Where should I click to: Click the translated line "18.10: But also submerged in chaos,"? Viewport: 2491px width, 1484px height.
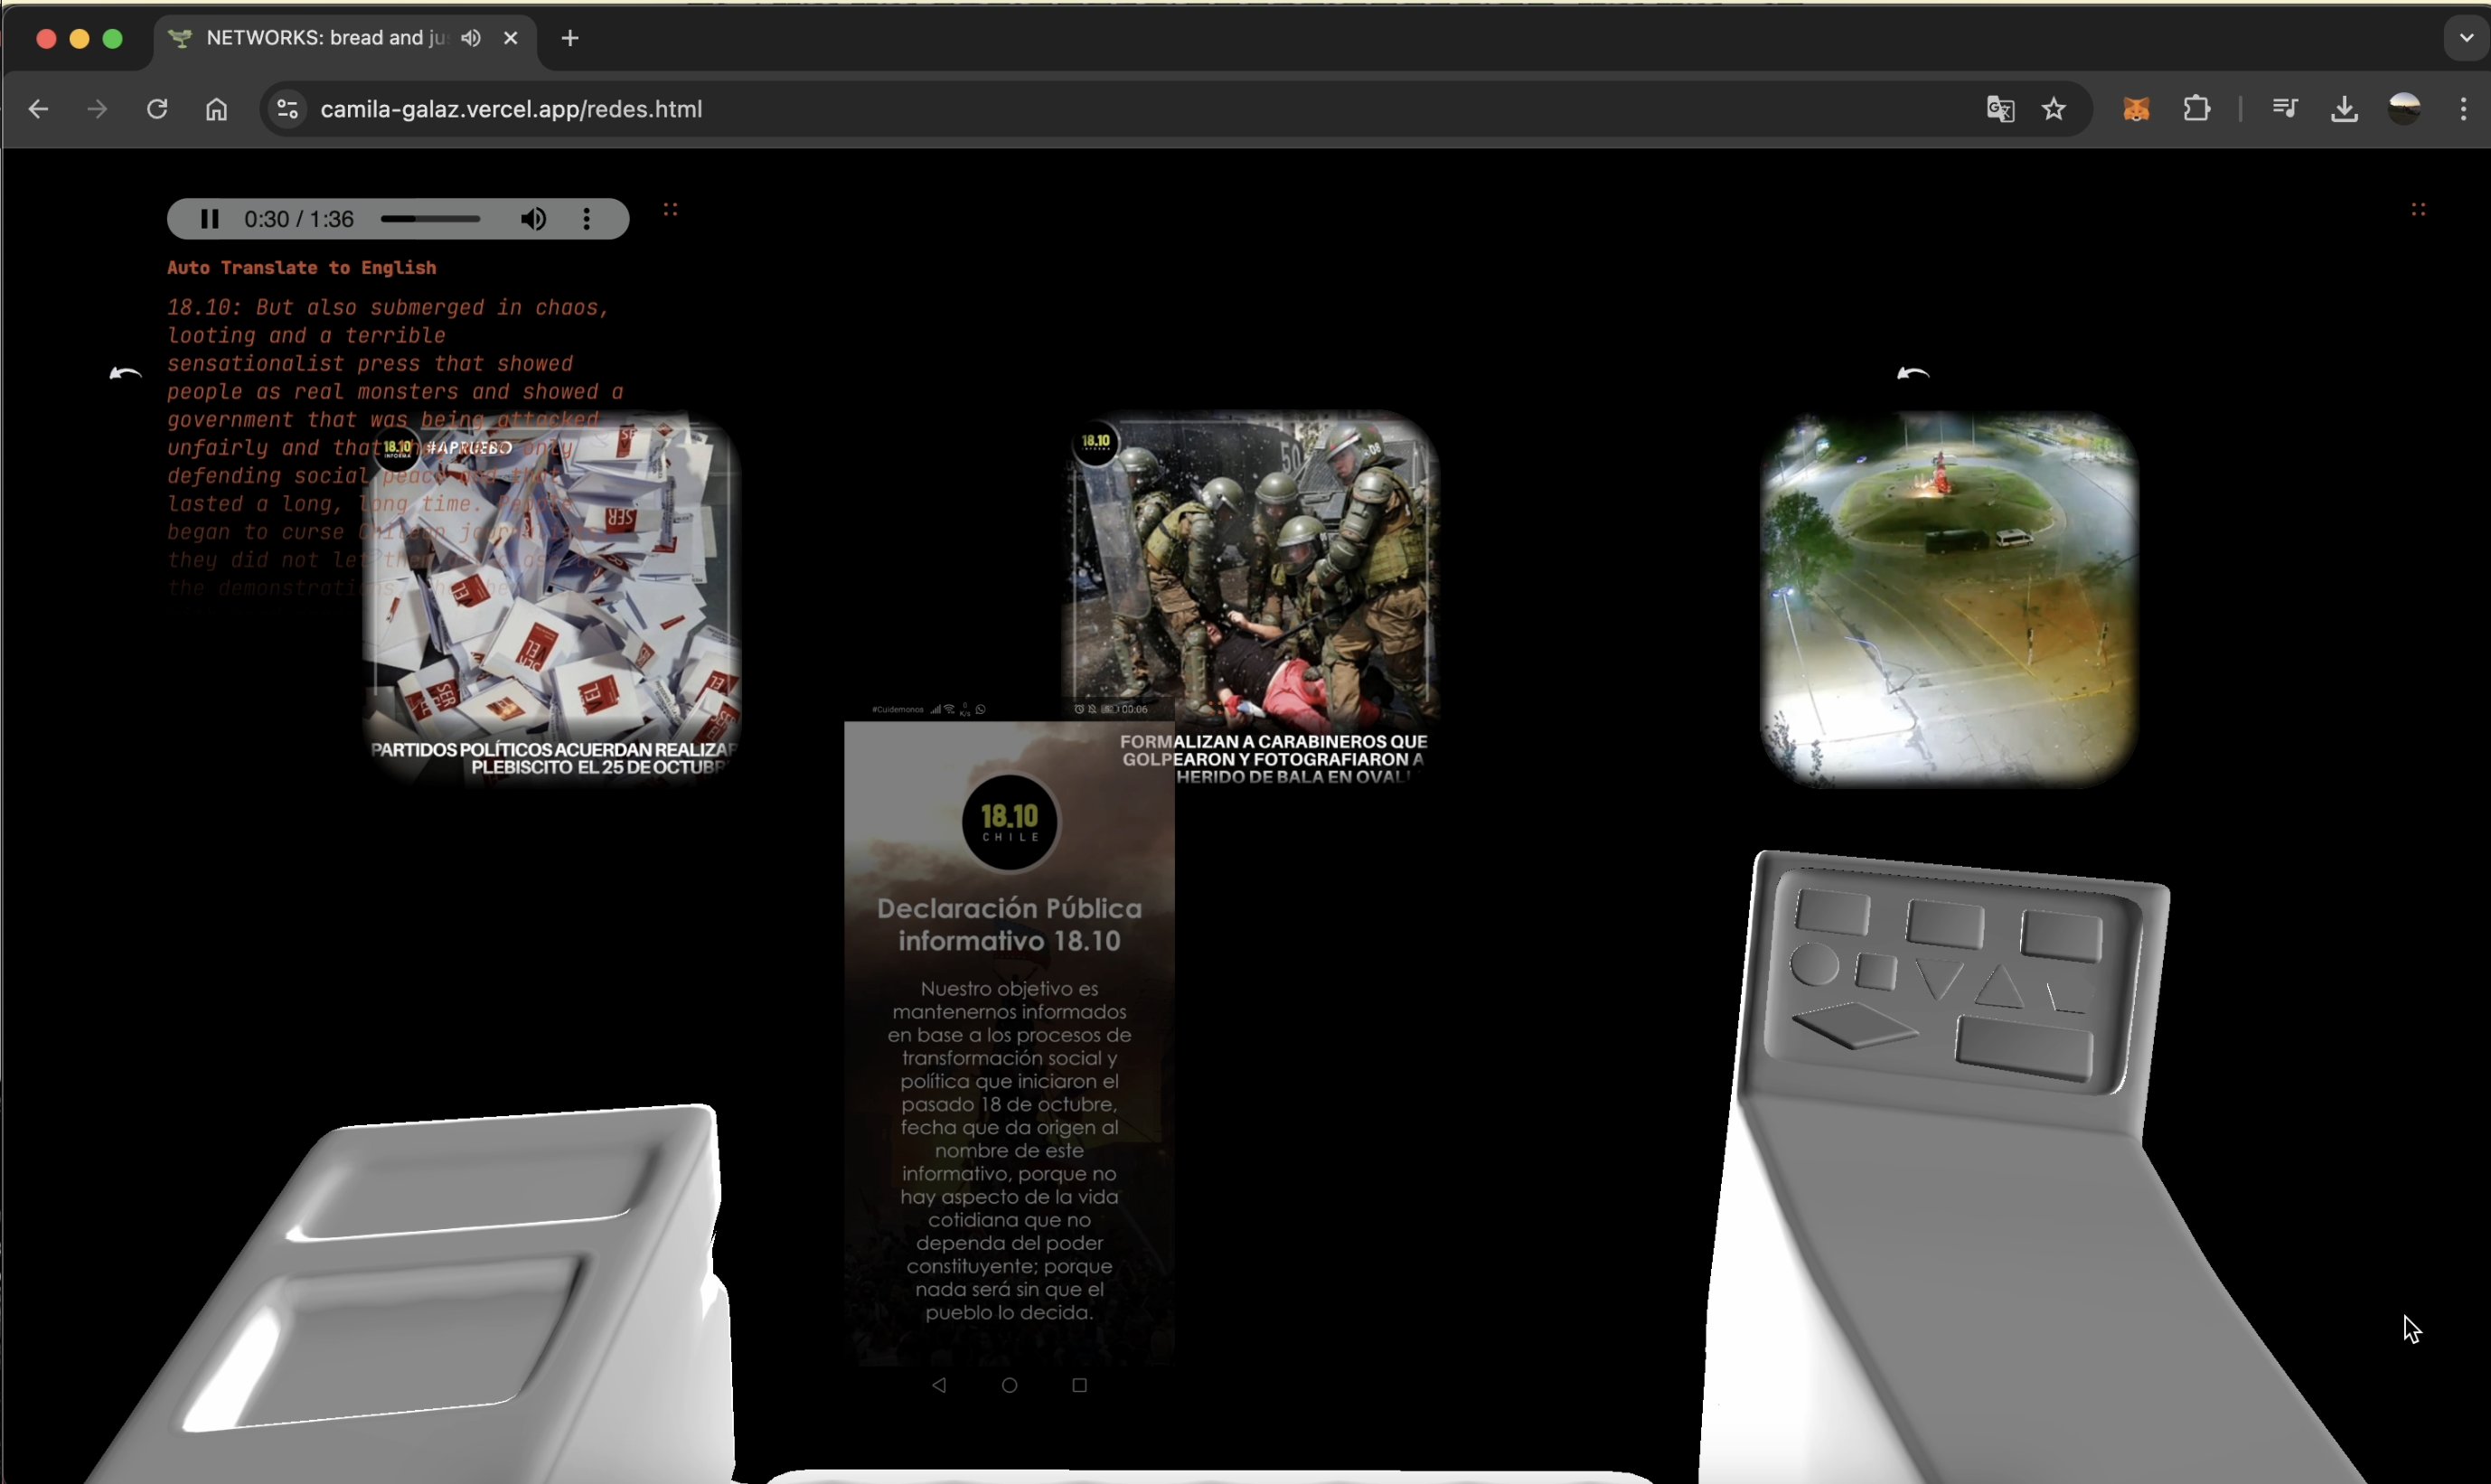click(388, 308)
